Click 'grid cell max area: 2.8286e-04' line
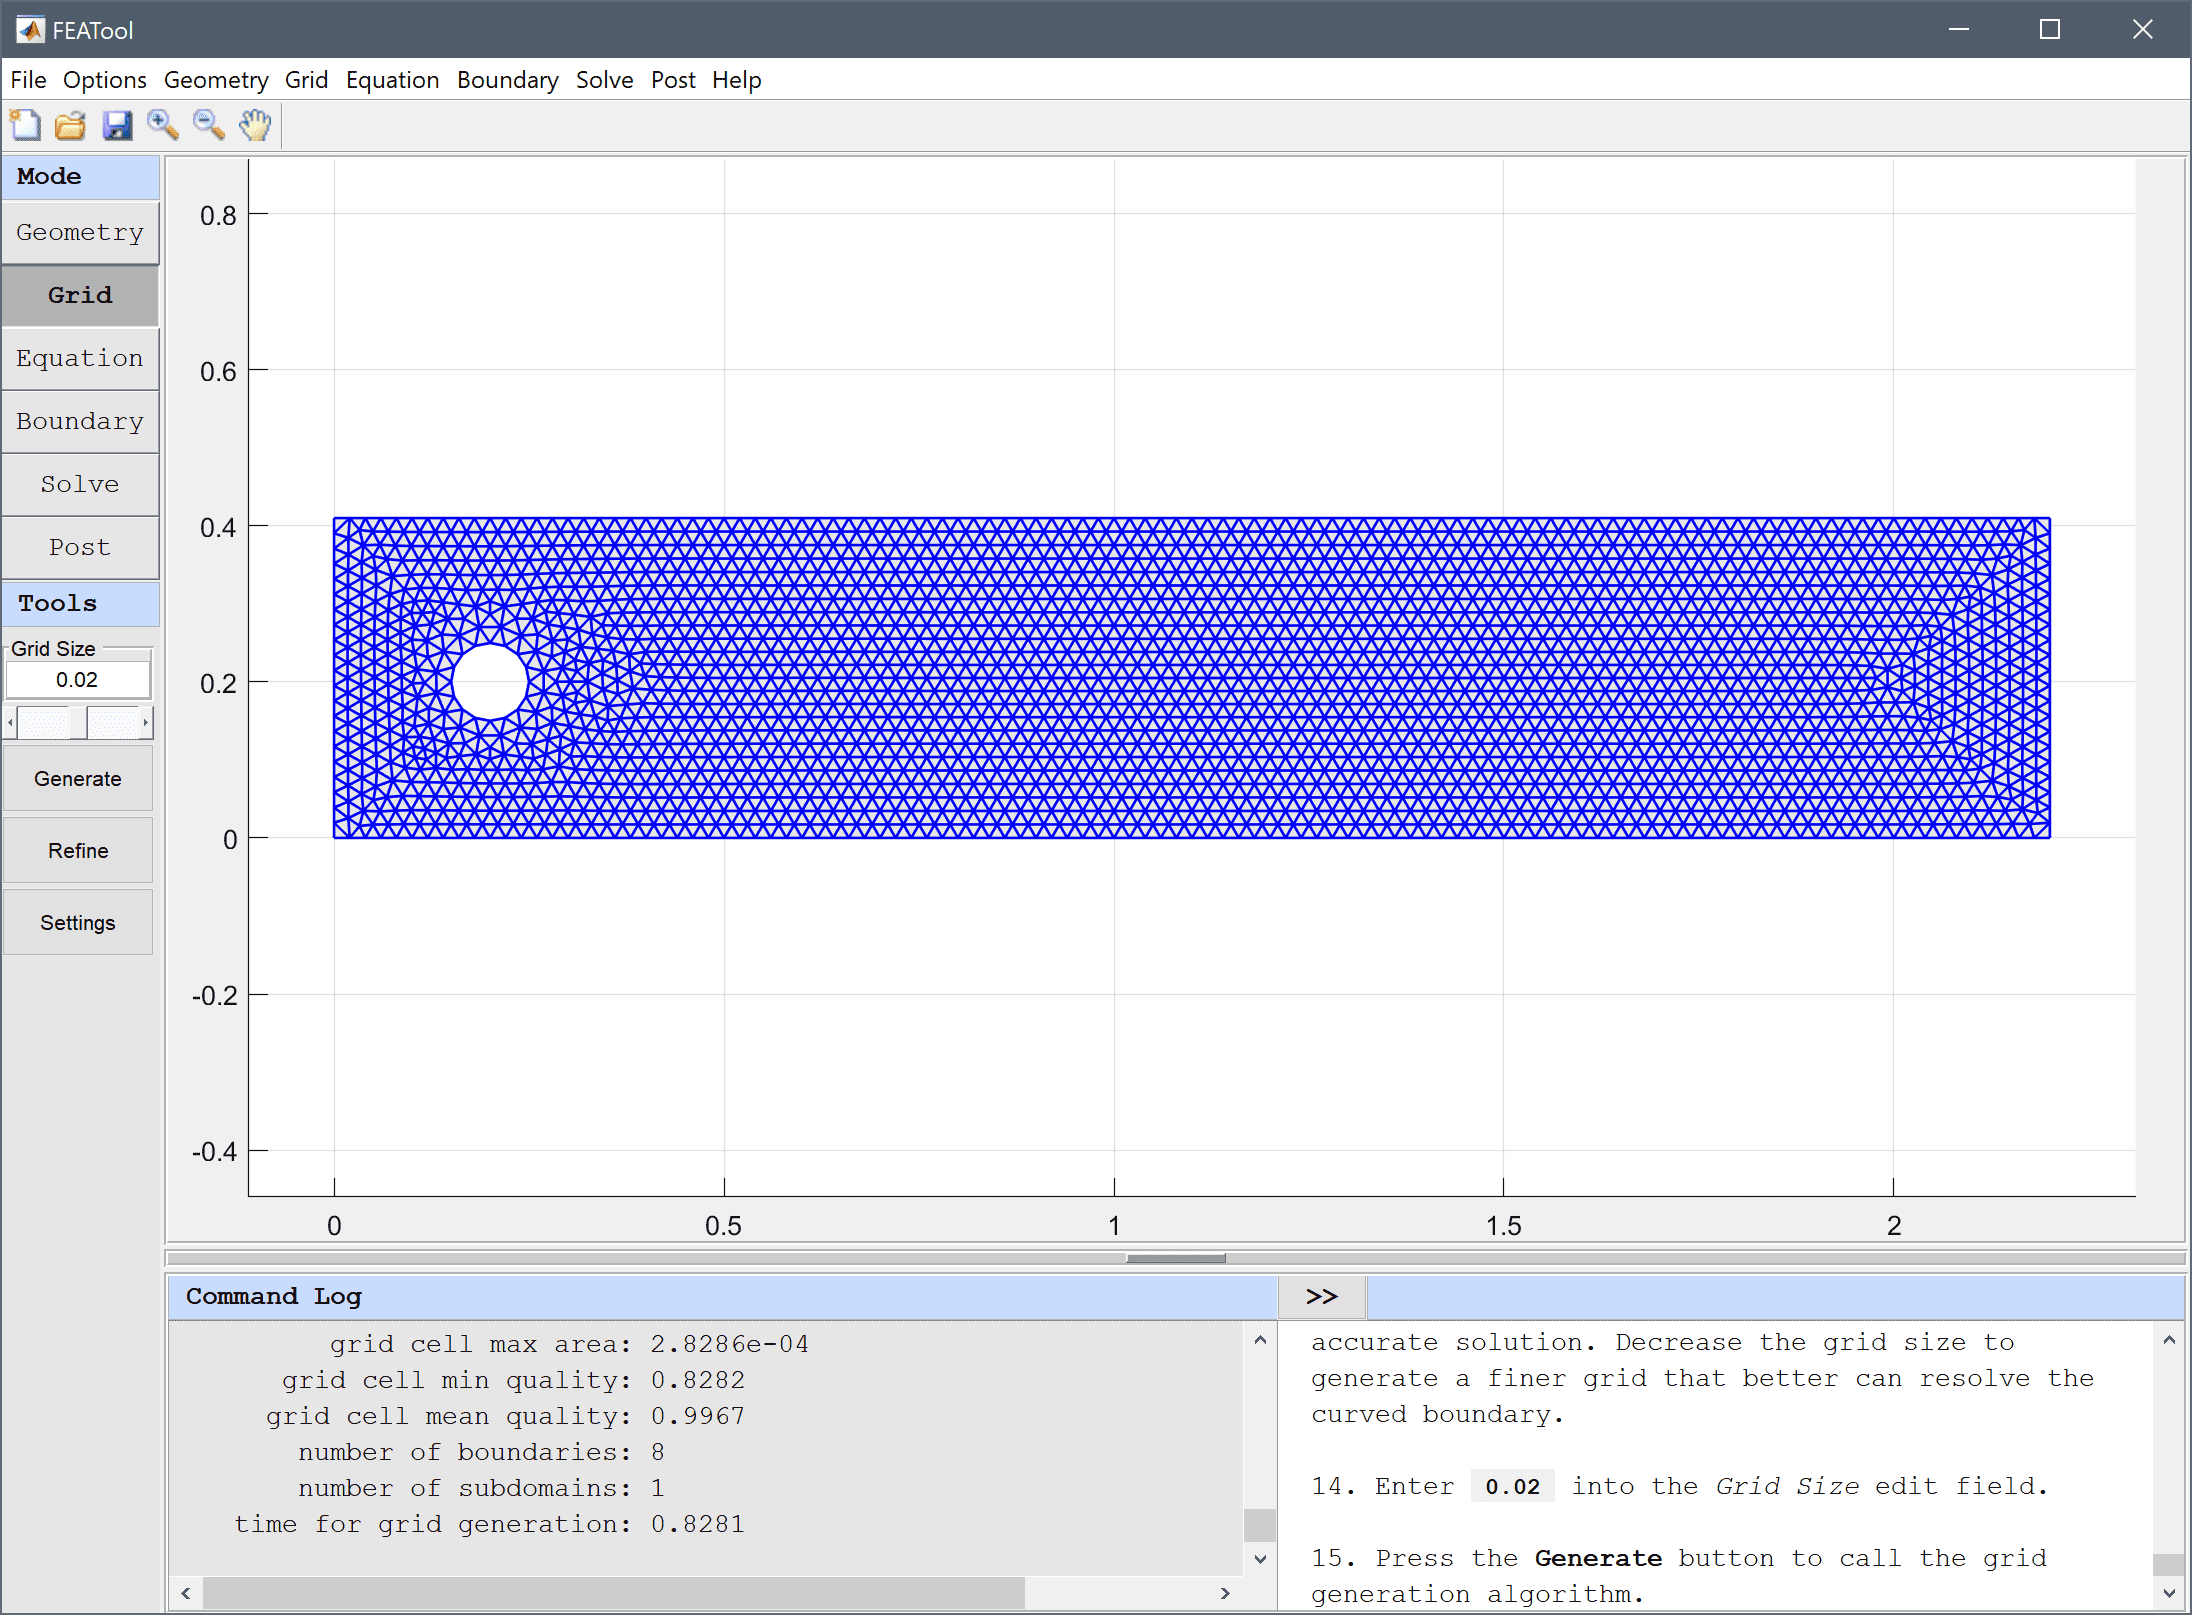The width and height of the screenshot is (2192, 1615). (x=569, y=1345)
